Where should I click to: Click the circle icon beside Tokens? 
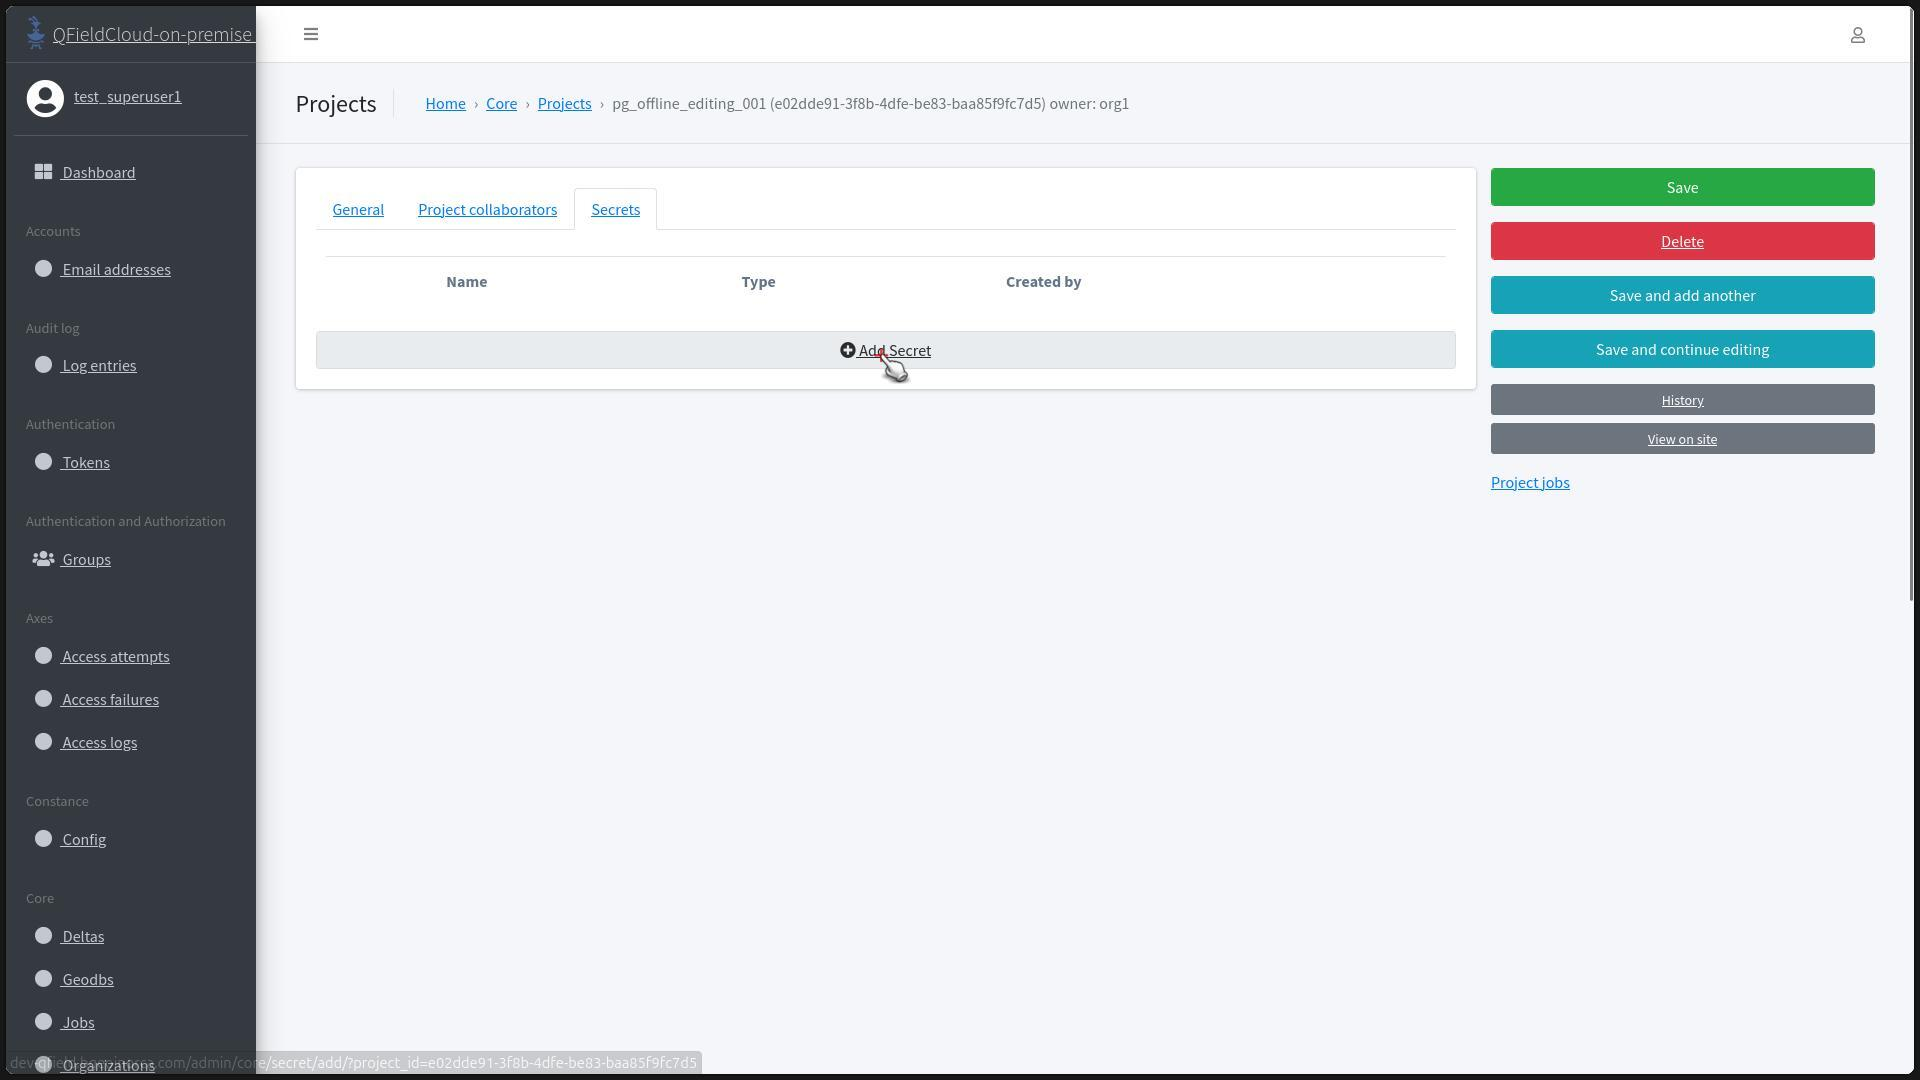point(43,462)
